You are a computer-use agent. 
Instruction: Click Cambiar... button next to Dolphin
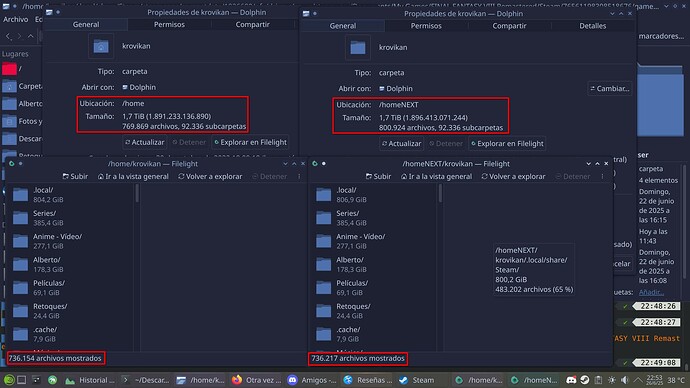pos(610,89)
